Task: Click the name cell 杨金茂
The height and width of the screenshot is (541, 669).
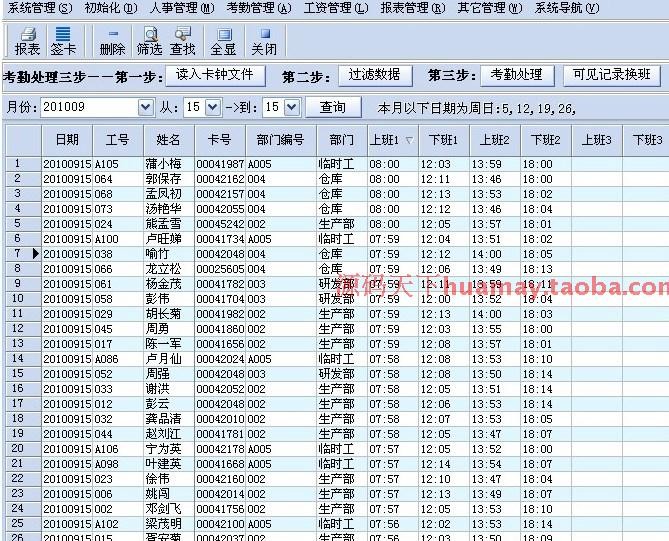Action: coord(169,284)
